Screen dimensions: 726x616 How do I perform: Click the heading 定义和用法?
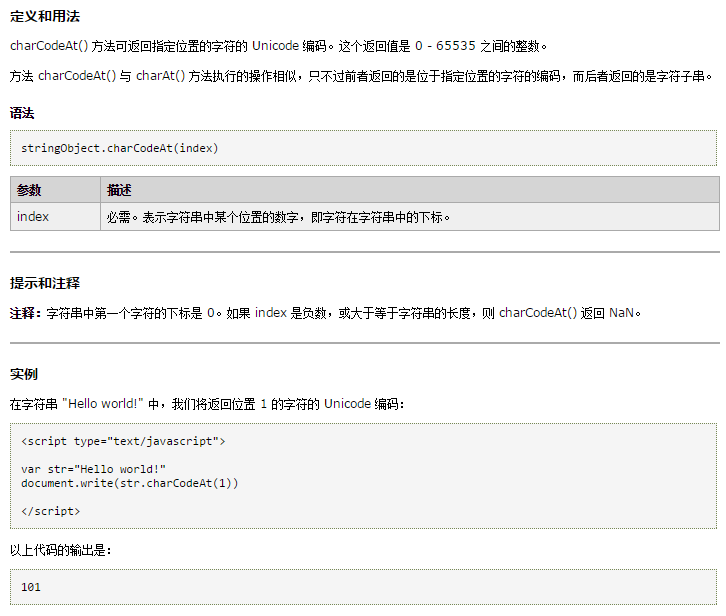click(45, 17)
